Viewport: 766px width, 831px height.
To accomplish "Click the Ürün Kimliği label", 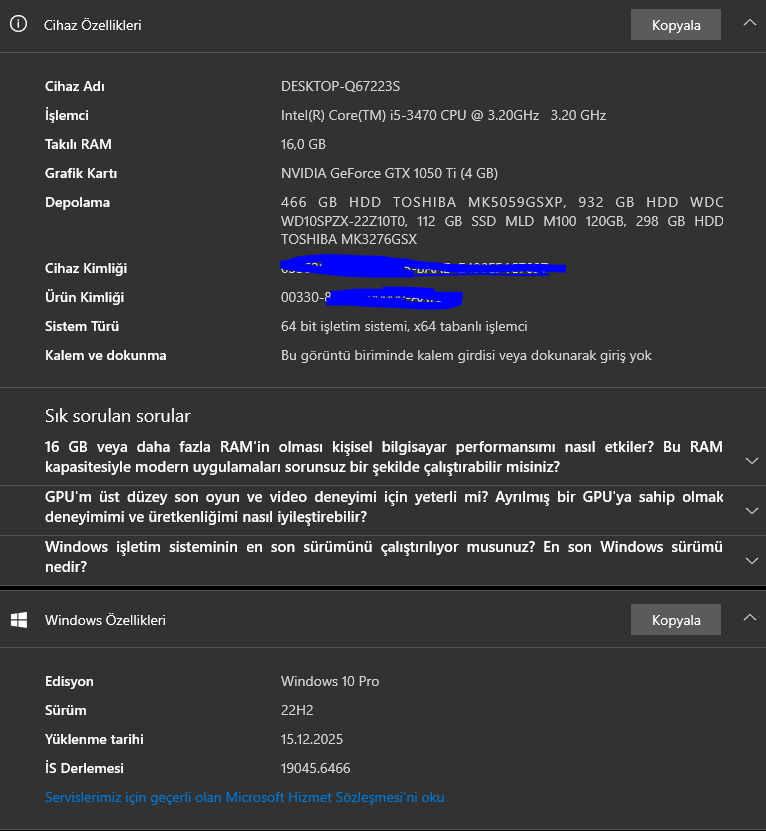I will (84, 297).
